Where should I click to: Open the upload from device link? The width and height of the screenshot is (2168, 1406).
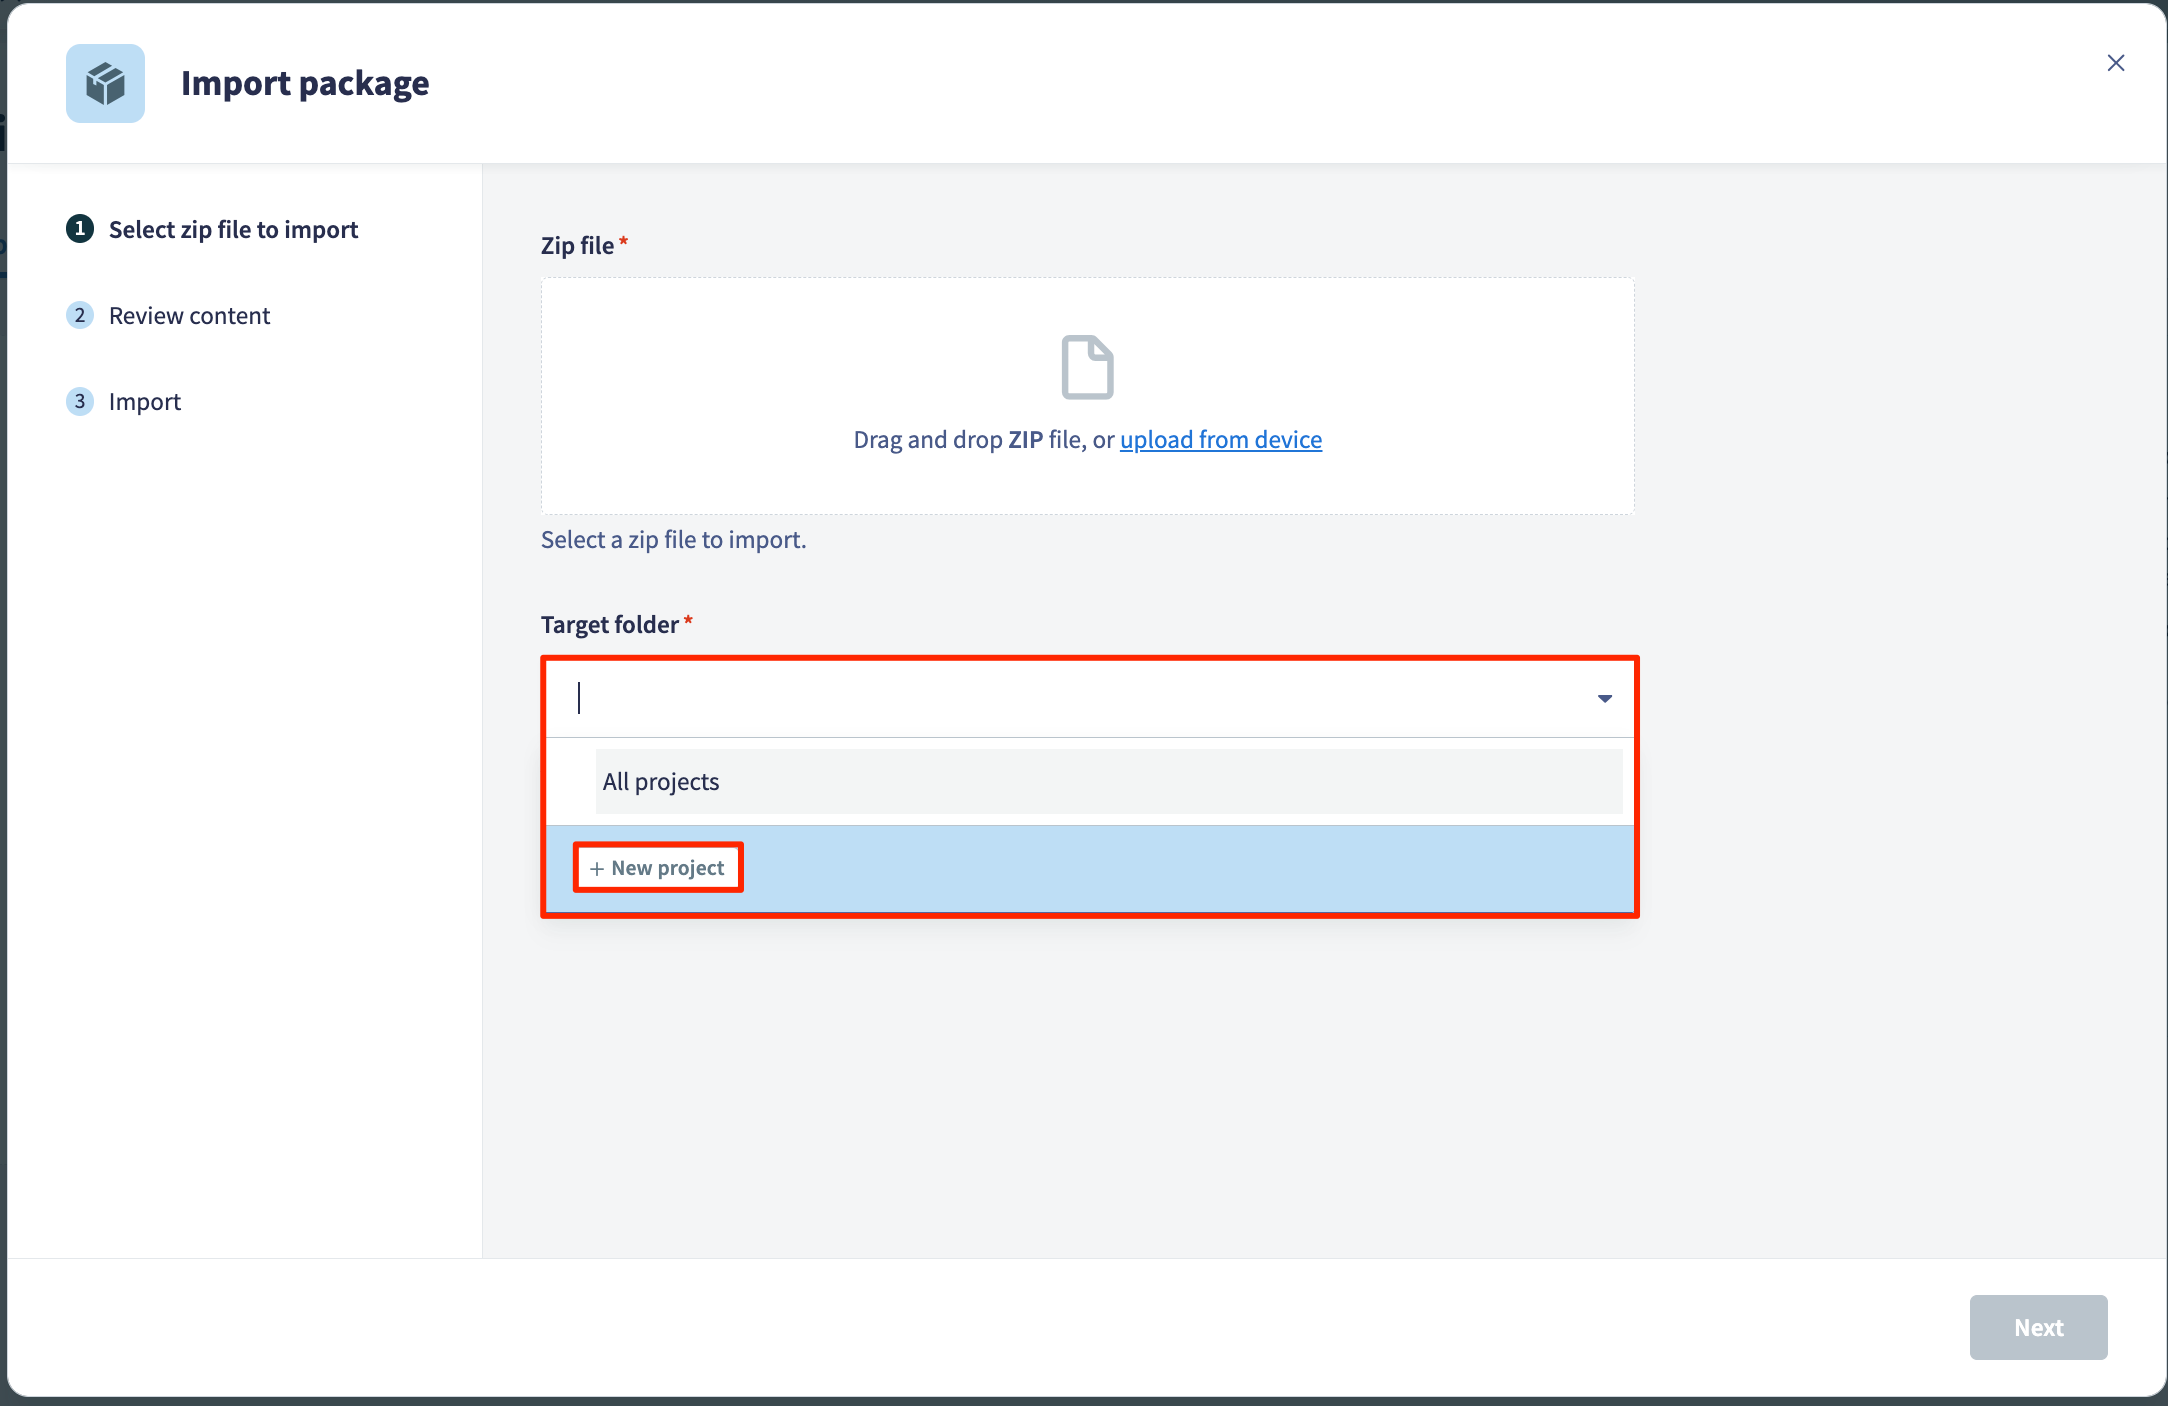pos(1221,440)
